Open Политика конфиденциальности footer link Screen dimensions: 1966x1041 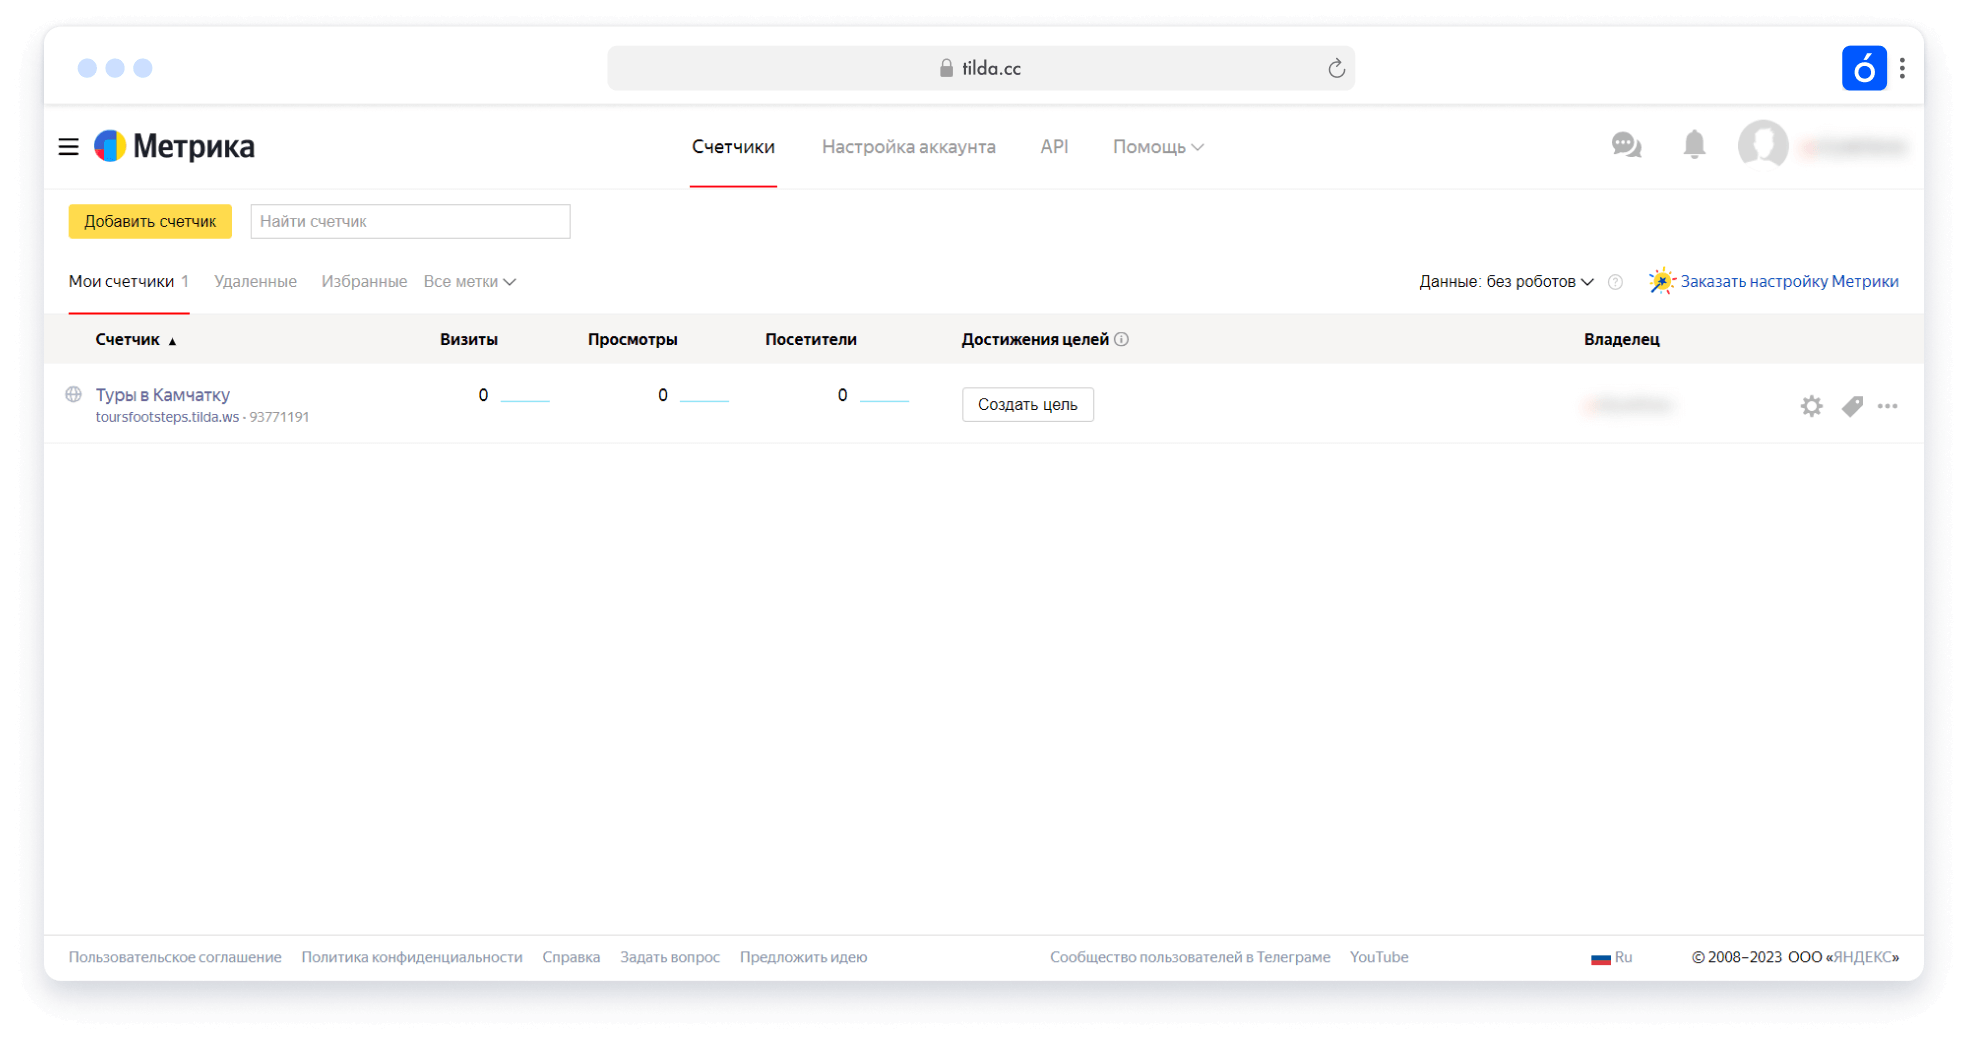tap(412, 957)
